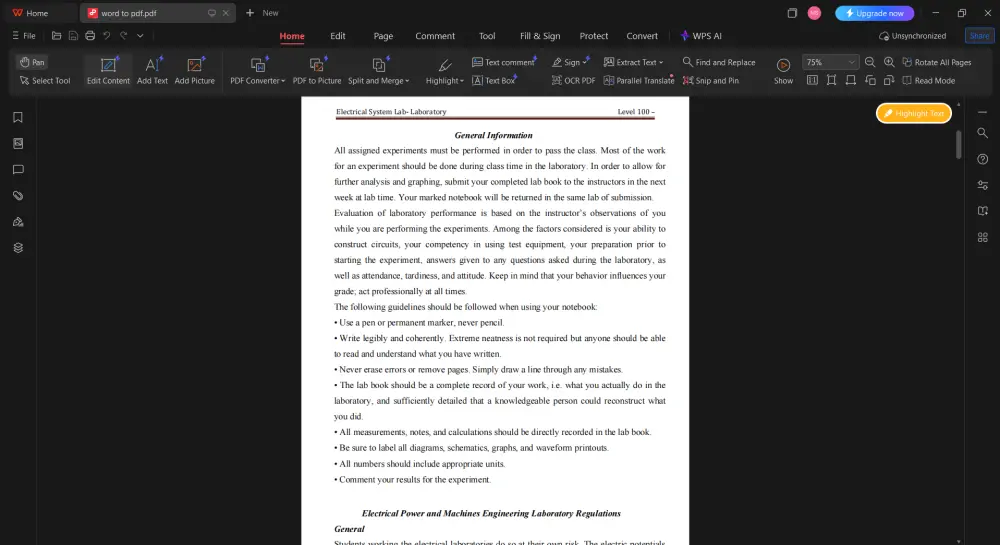The image size is (1000, 545).
Task: Open the right sidebar apps grid
Action: (x=982, y=237)
